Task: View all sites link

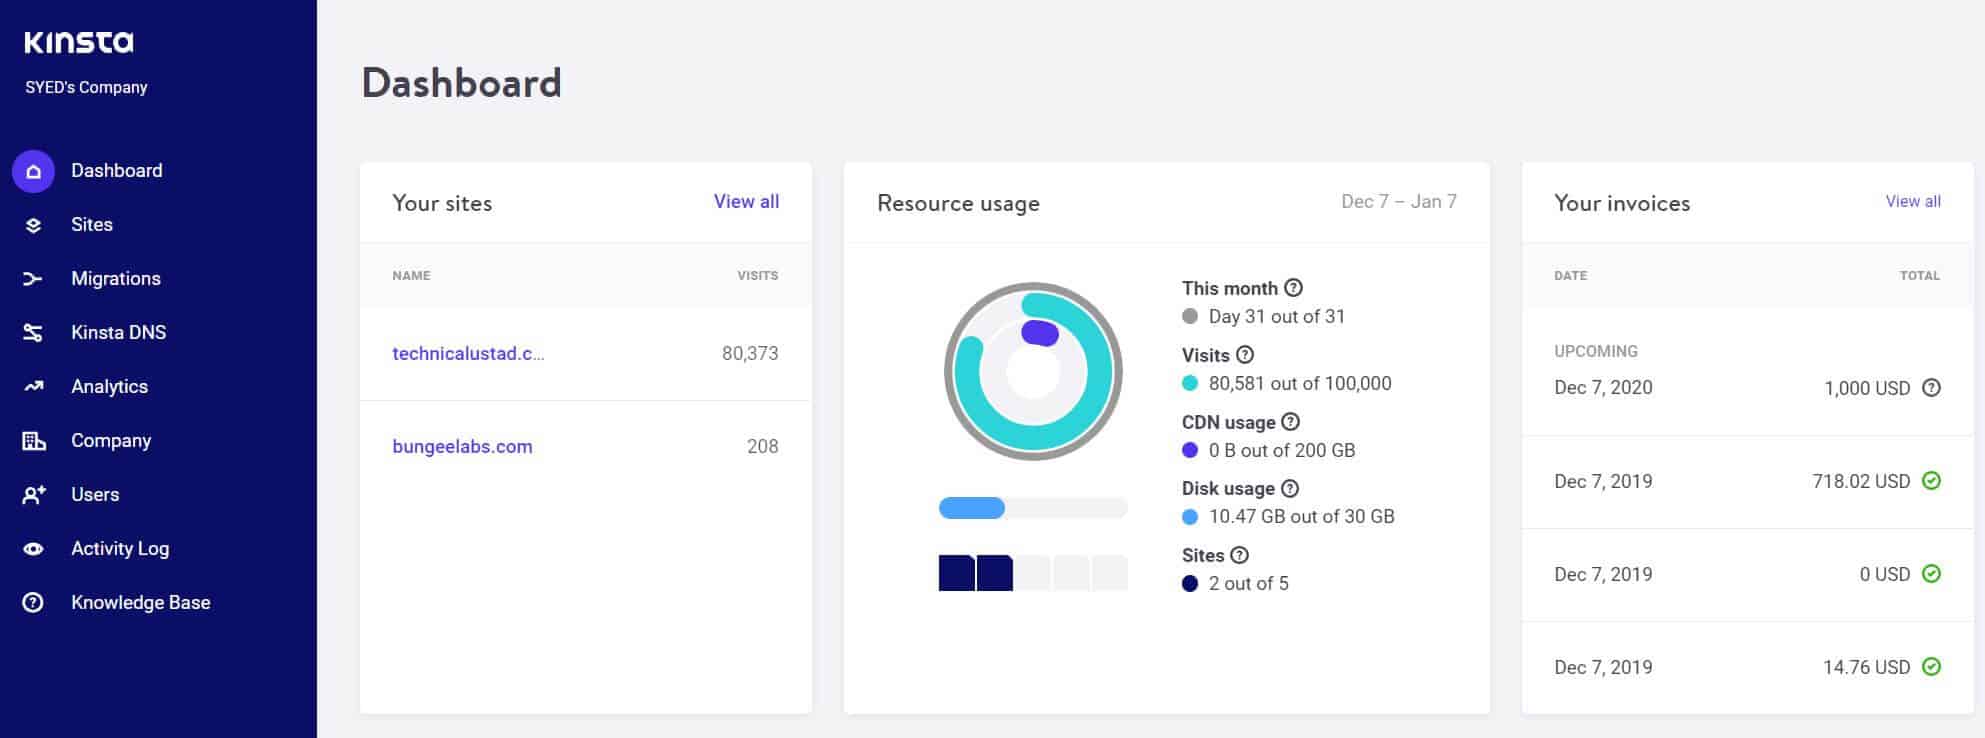Action: point(746,202)
